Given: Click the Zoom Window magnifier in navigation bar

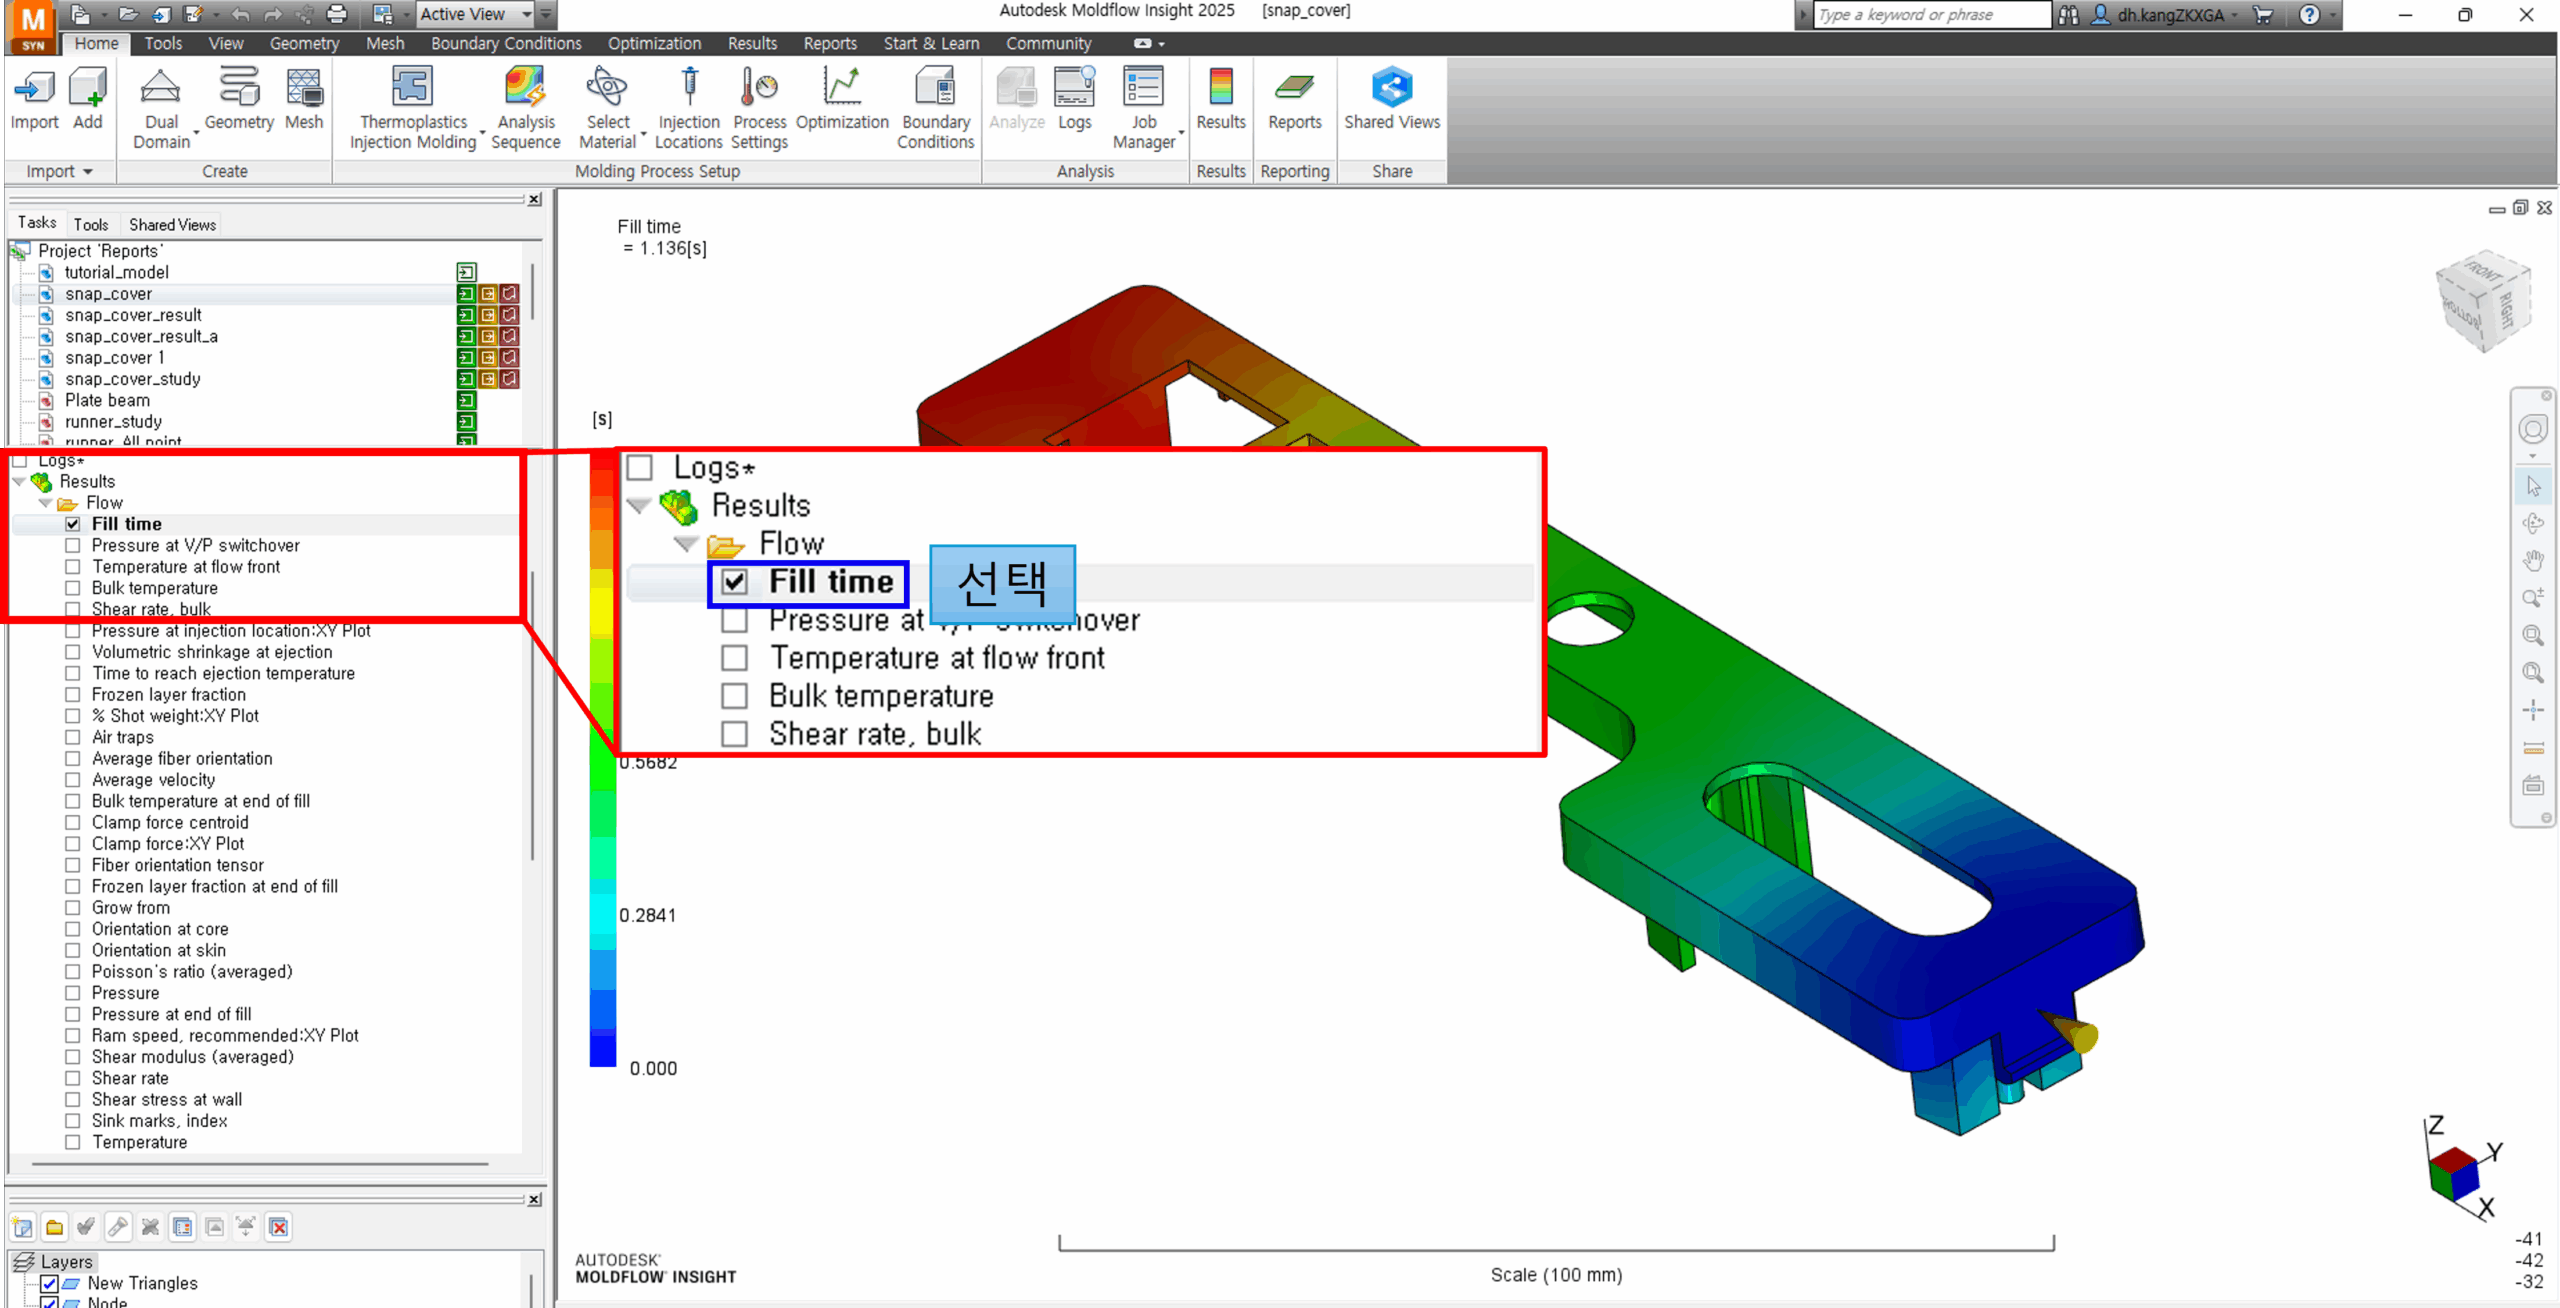Looking at the screenshot, I should pos(2533,635).
